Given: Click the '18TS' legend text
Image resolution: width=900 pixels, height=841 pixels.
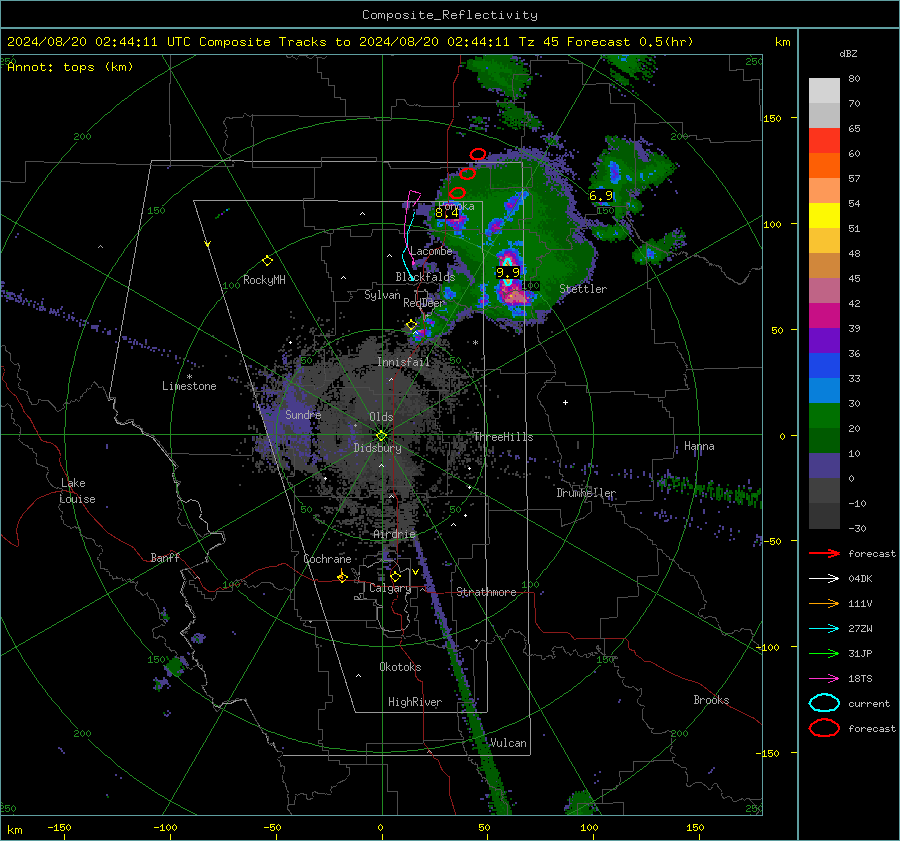Looking at the screenshot, I should pos(860,679).
